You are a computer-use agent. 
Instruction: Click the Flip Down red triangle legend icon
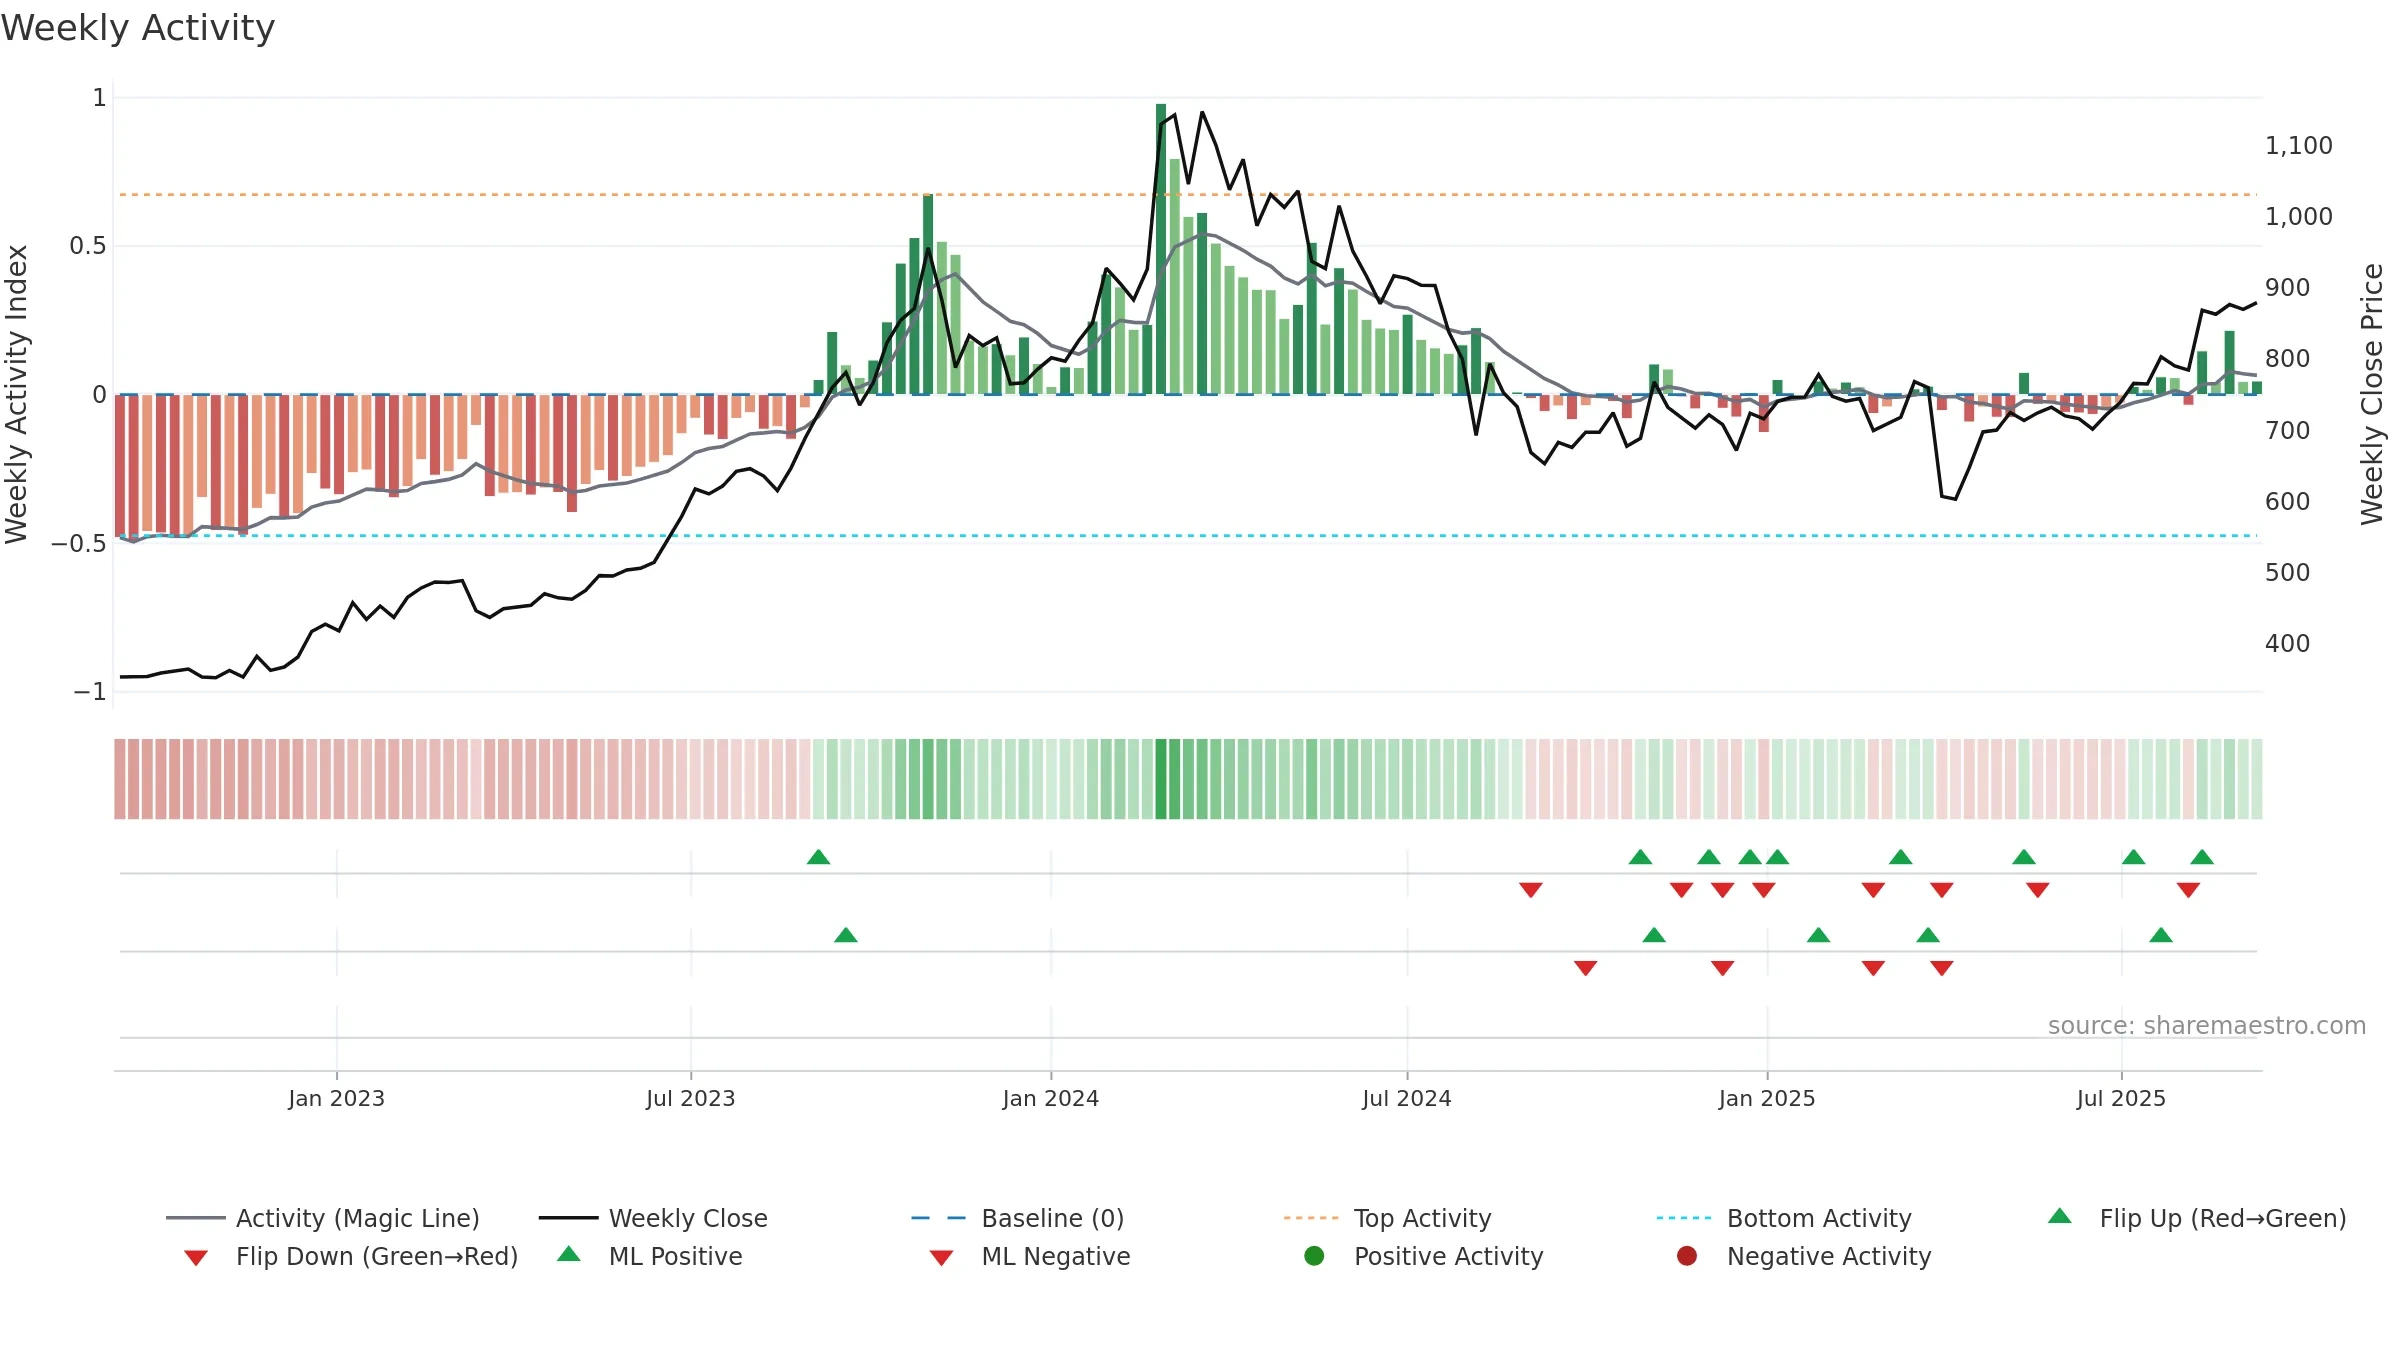click(196, 1258)
